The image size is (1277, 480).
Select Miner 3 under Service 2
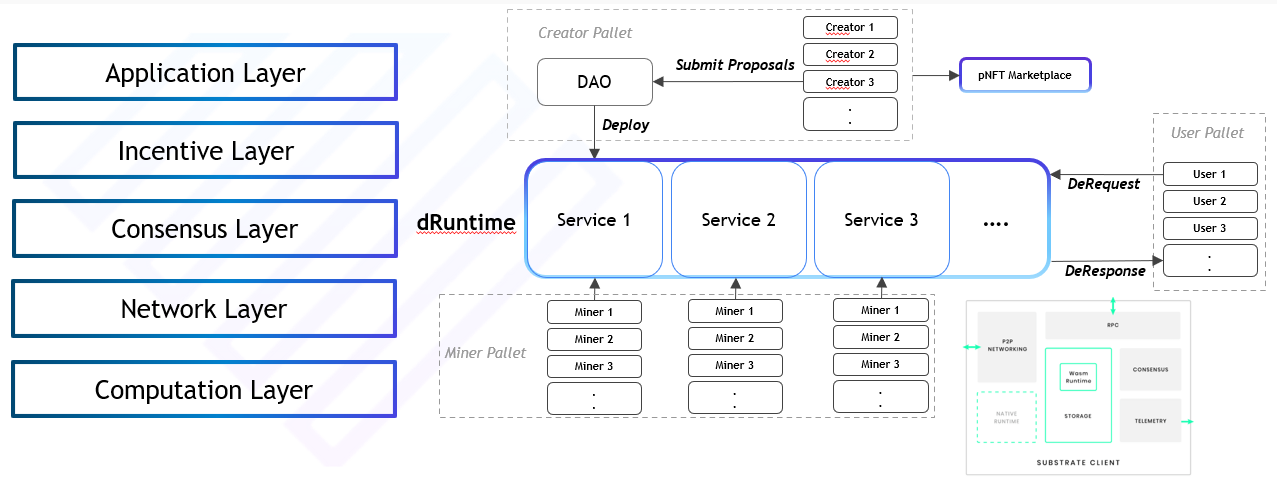[x=735, y=366]
